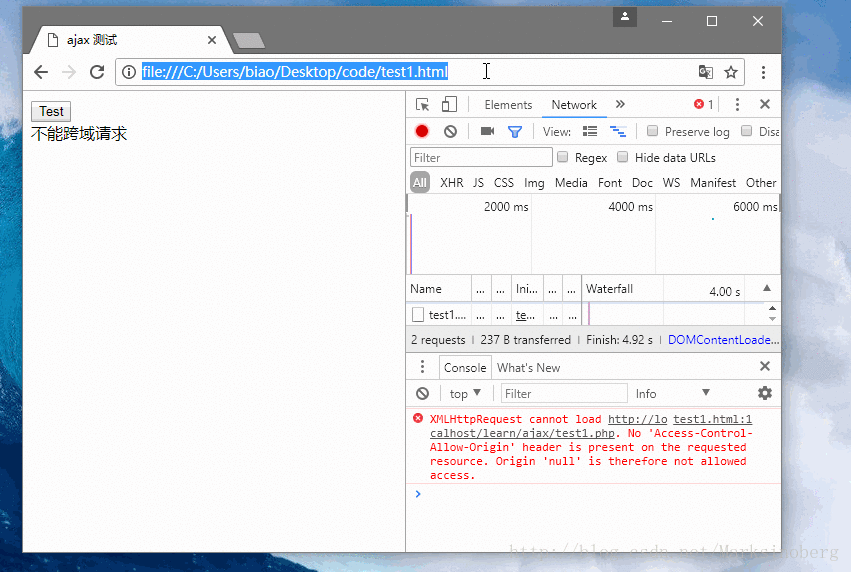
Task: Click the Test button on page
Action: pyautogui.click(x=51, y=112)
